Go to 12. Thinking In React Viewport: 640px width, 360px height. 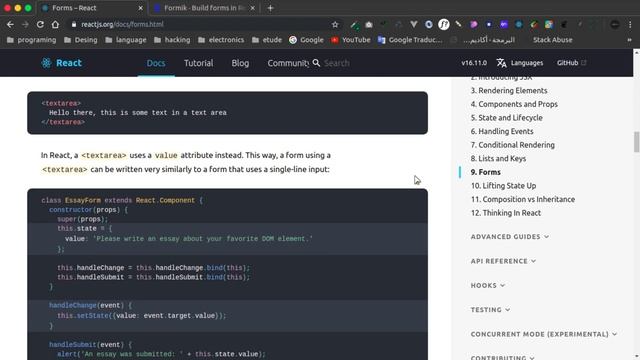point(505,213)
